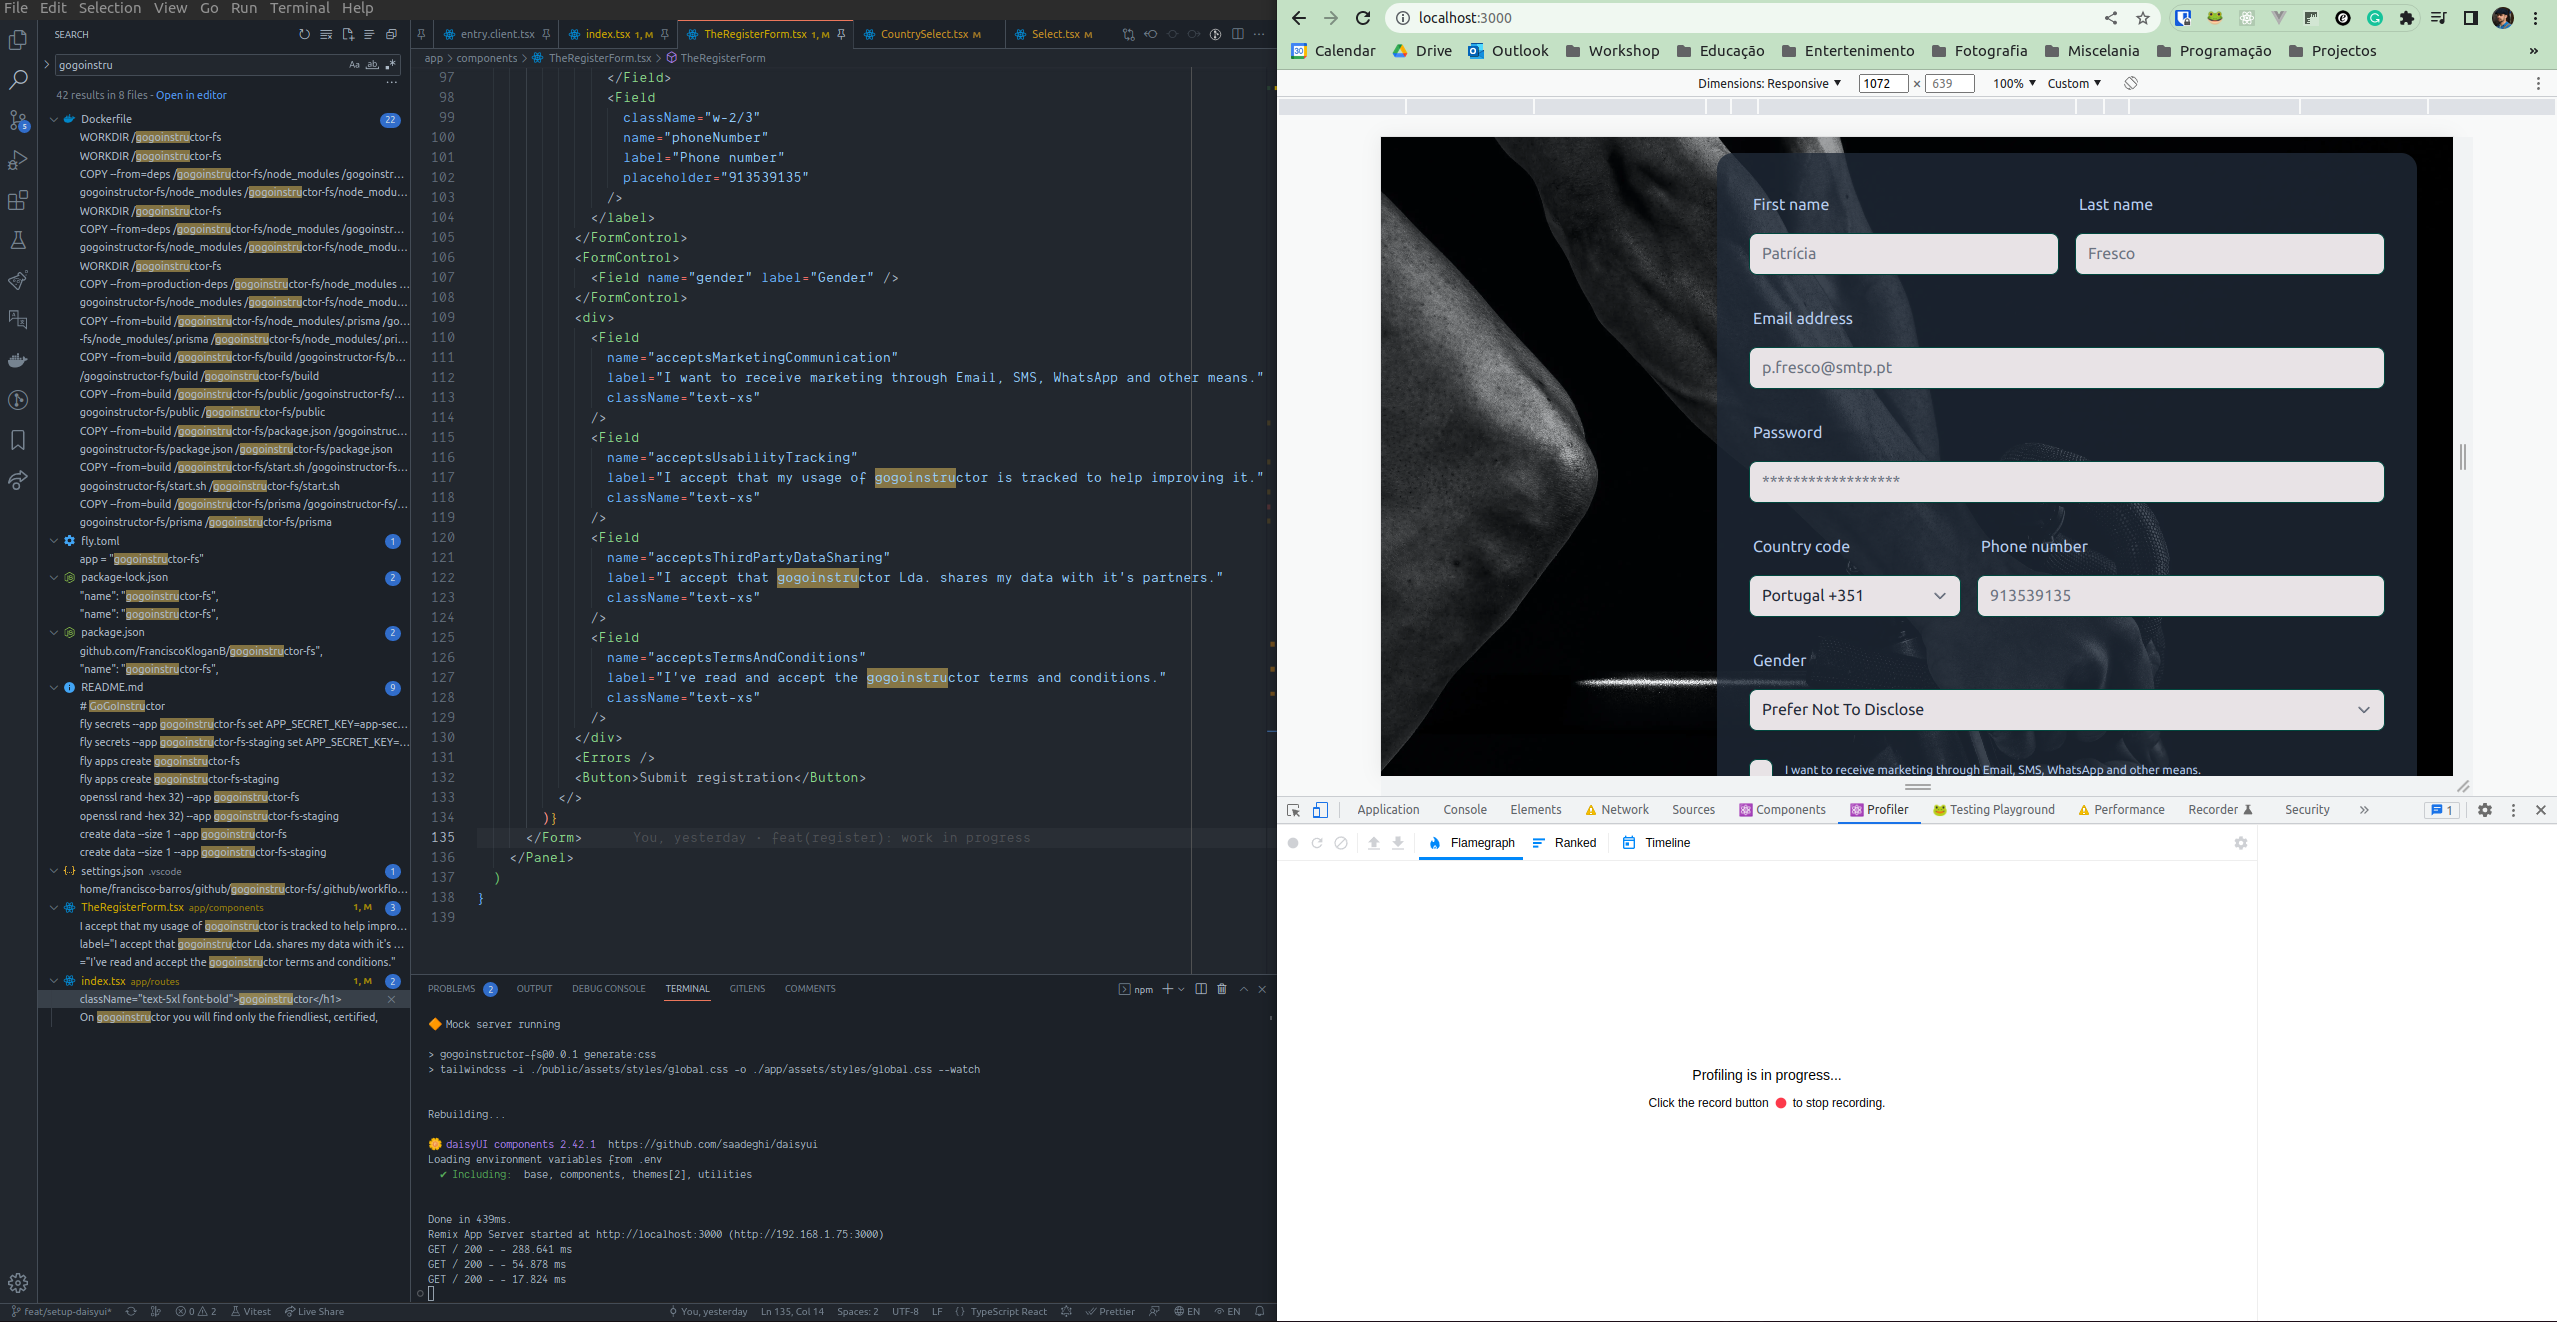2557x1322 pixels.
Task: Open the Gender dropdown on the form
Action: (2066, 709)
